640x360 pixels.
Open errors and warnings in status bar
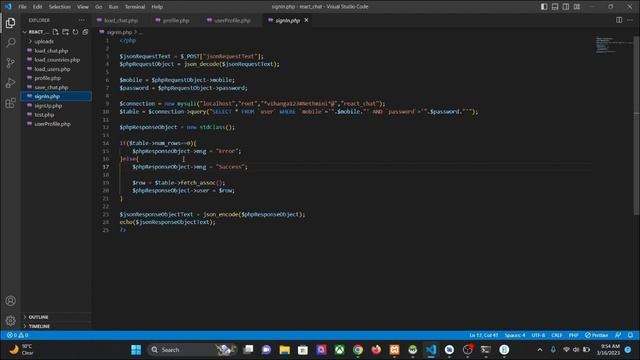pyautogui.click(x=18, y=335)
